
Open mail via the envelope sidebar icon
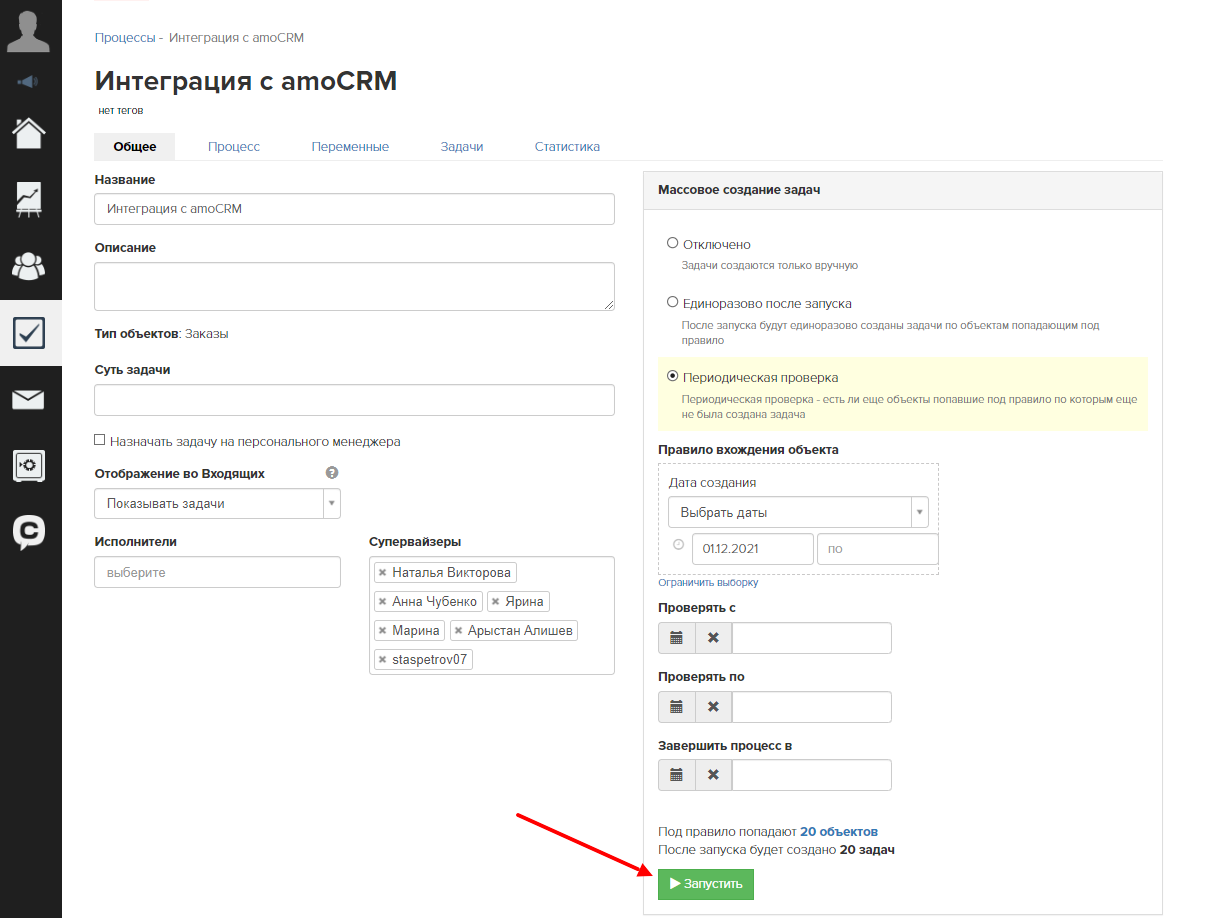29,399
